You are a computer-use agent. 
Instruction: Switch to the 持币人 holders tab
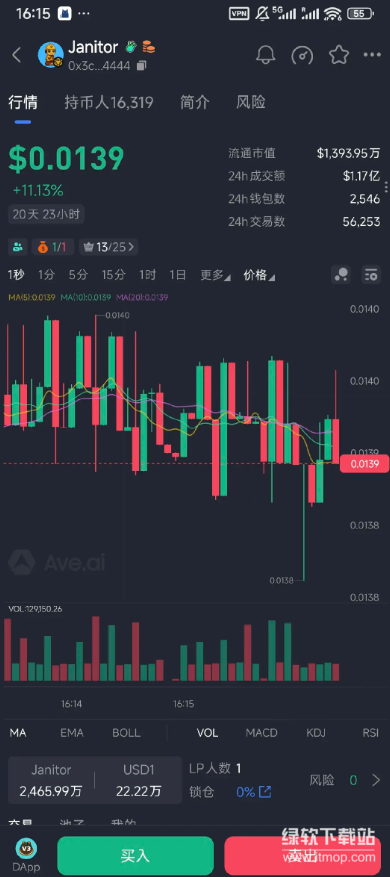(109, 102)
